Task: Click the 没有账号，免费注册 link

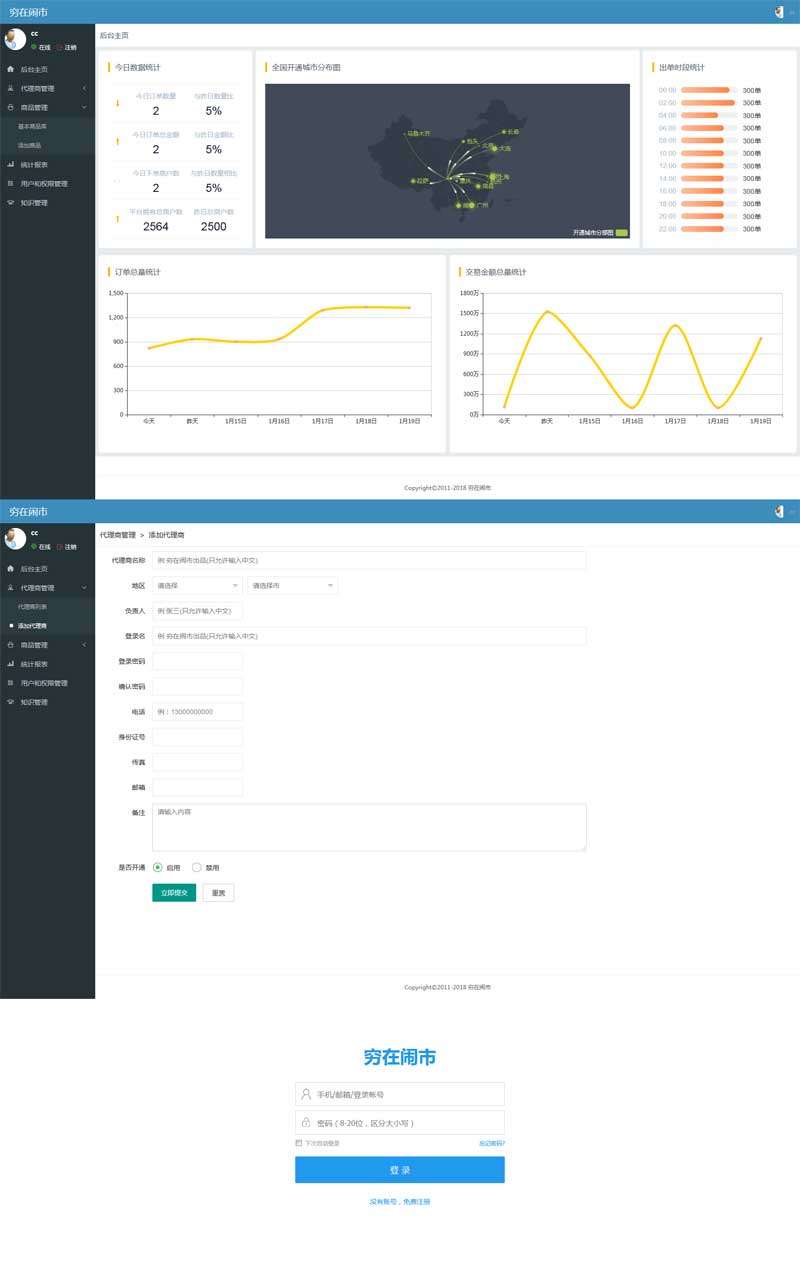Action: [x=399, y=1201]
